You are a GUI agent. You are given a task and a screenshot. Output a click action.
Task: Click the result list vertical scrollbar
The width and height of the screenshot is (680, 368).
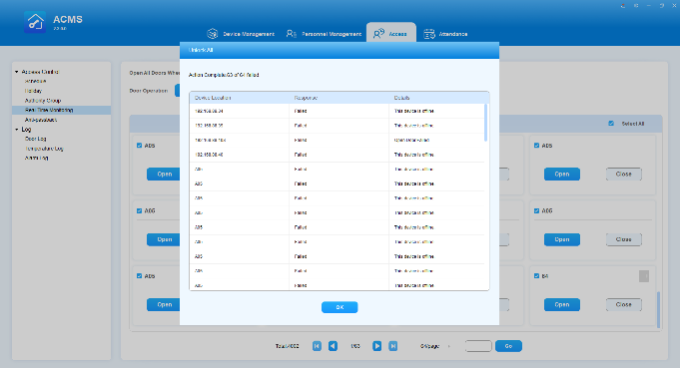486,122
